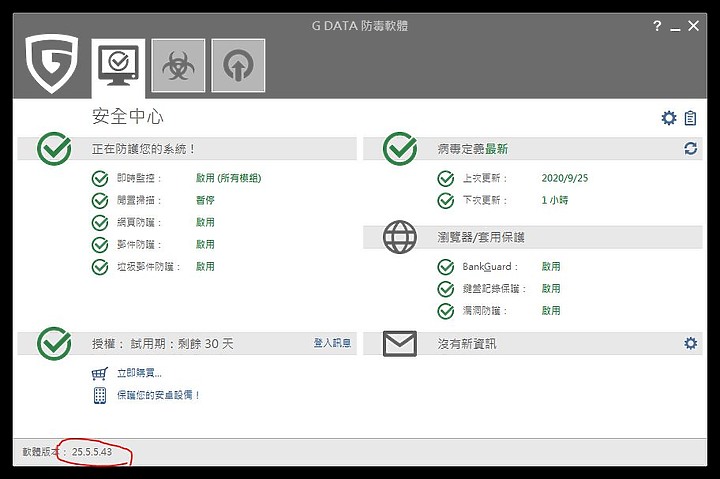
Task: Click the 網頁防護： label
Action: tap(139, 222)
